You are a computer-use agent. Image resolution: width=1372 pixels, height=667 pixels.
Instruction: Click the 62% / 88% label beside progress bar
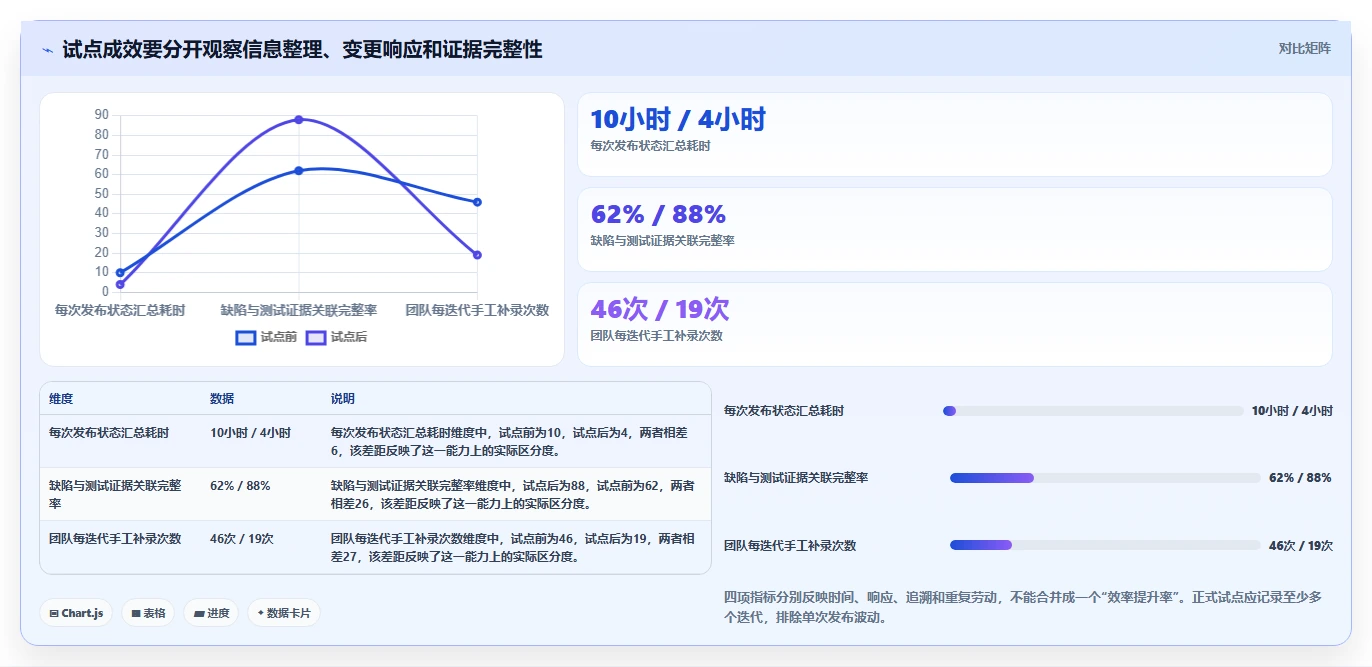tap(1300, 478)
